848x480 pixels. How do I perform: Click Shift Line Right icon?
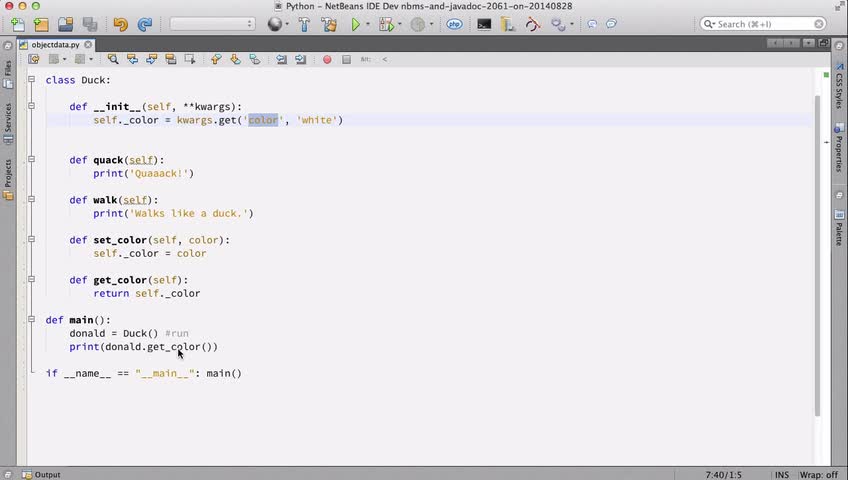[301, 59]
